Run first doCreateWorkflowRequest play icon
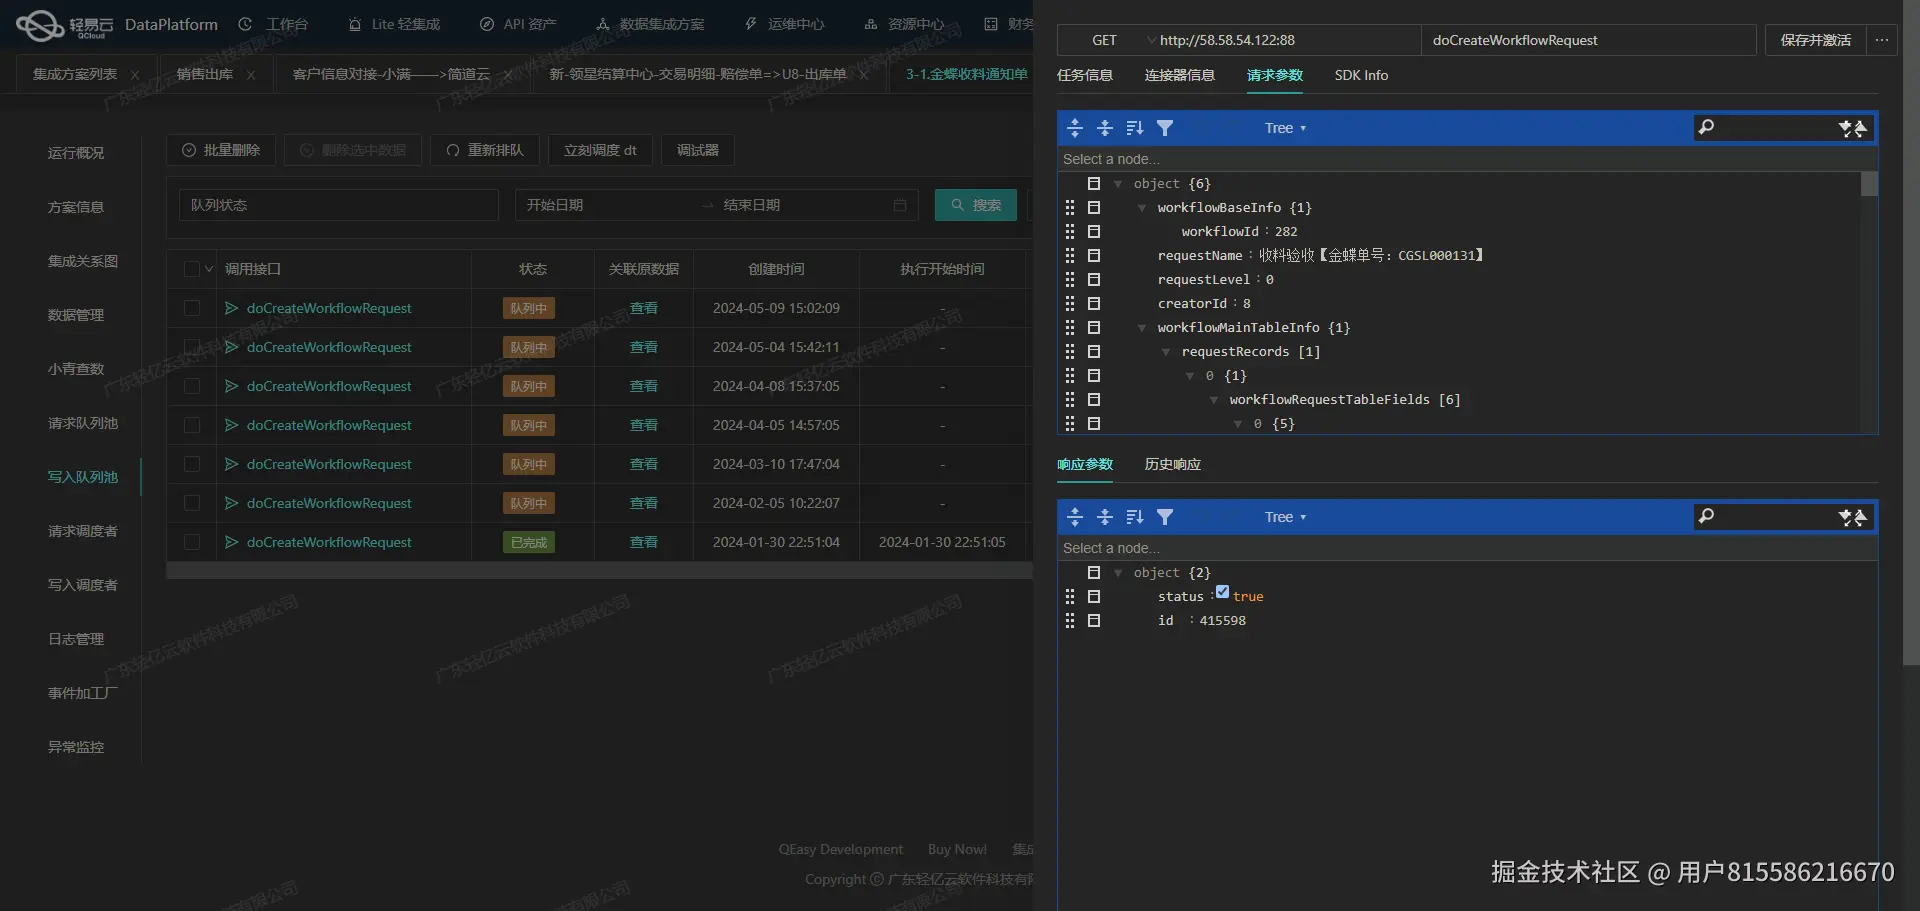1920x911 pixels. pyautogui.click(x=231, y=308)
